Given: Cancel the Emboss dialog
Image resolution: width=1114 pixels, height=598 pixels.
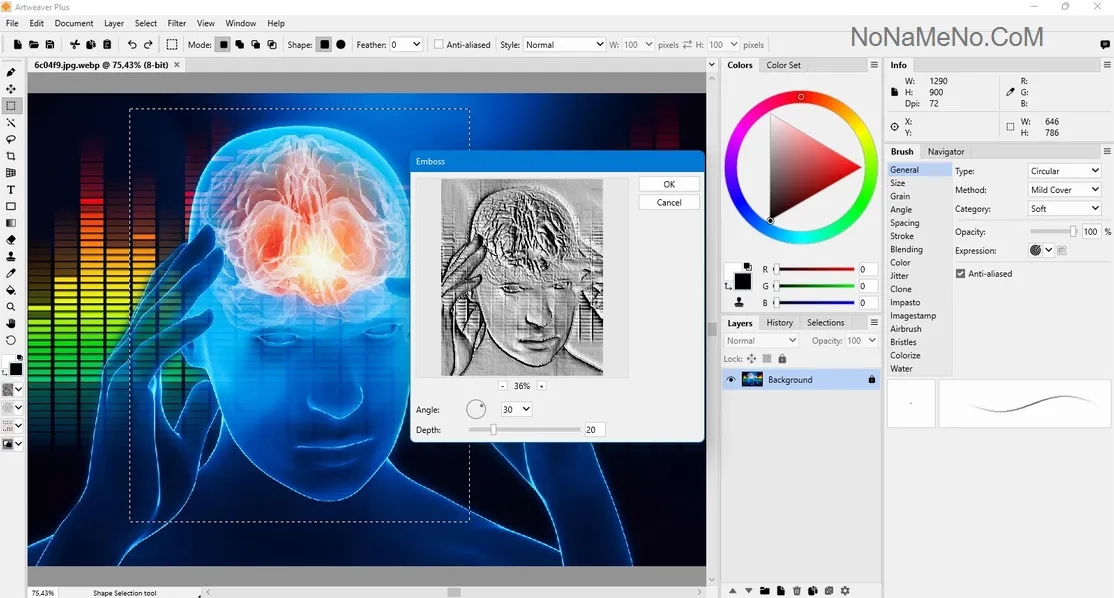Looking at the screenshot, I should tap(669, 202).
